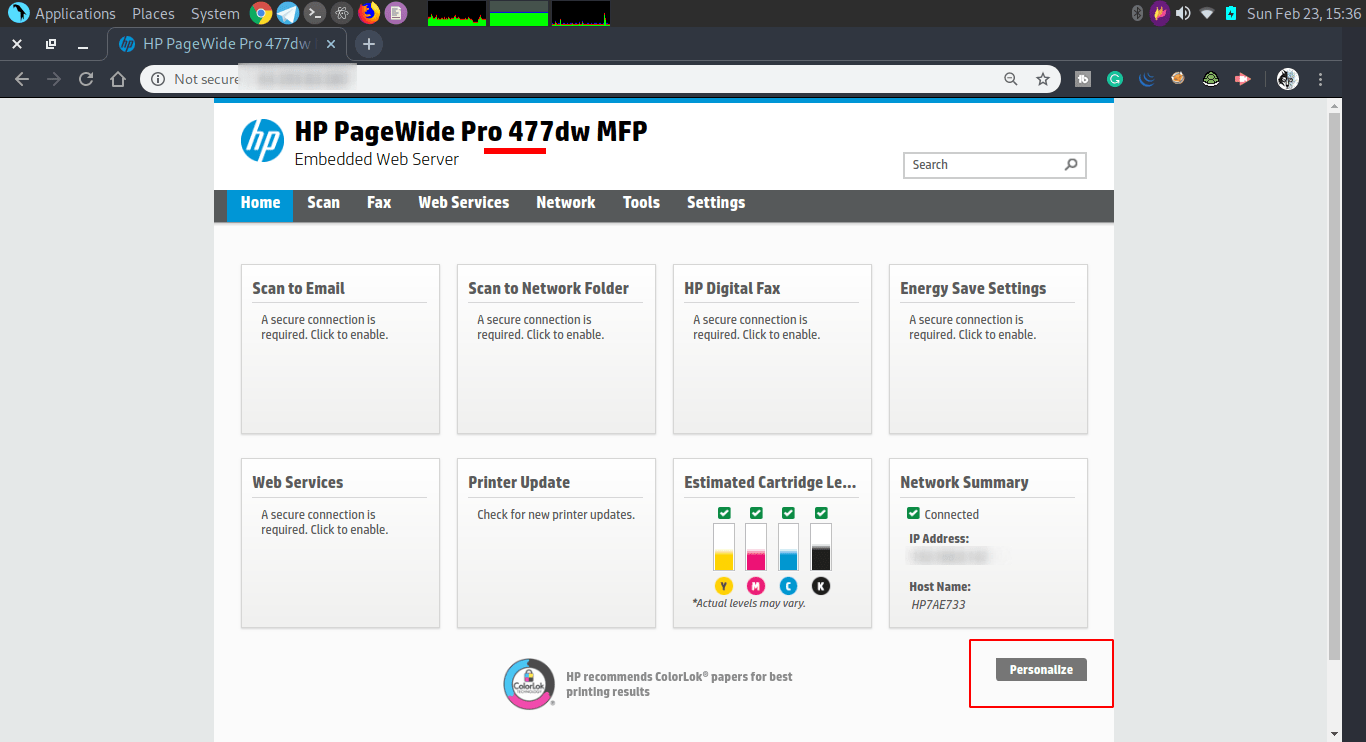Reload the page
The width and height of the screenshot is (1366, 742).
coord(86,79)
